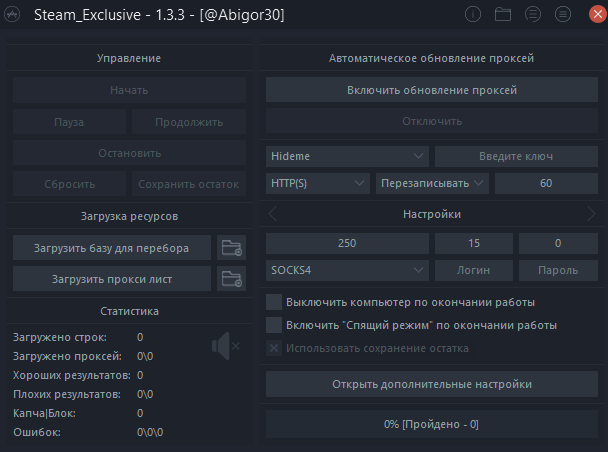Click Открыть дополнительные настройки button

coord(432,384)
